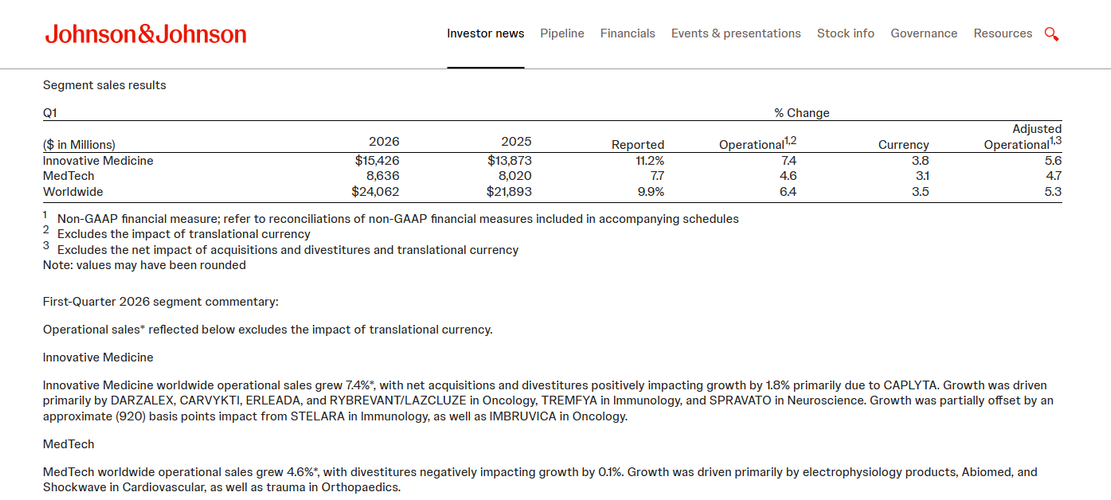Go to the Johnson & Johnson home logo

[x=145, y=34]
